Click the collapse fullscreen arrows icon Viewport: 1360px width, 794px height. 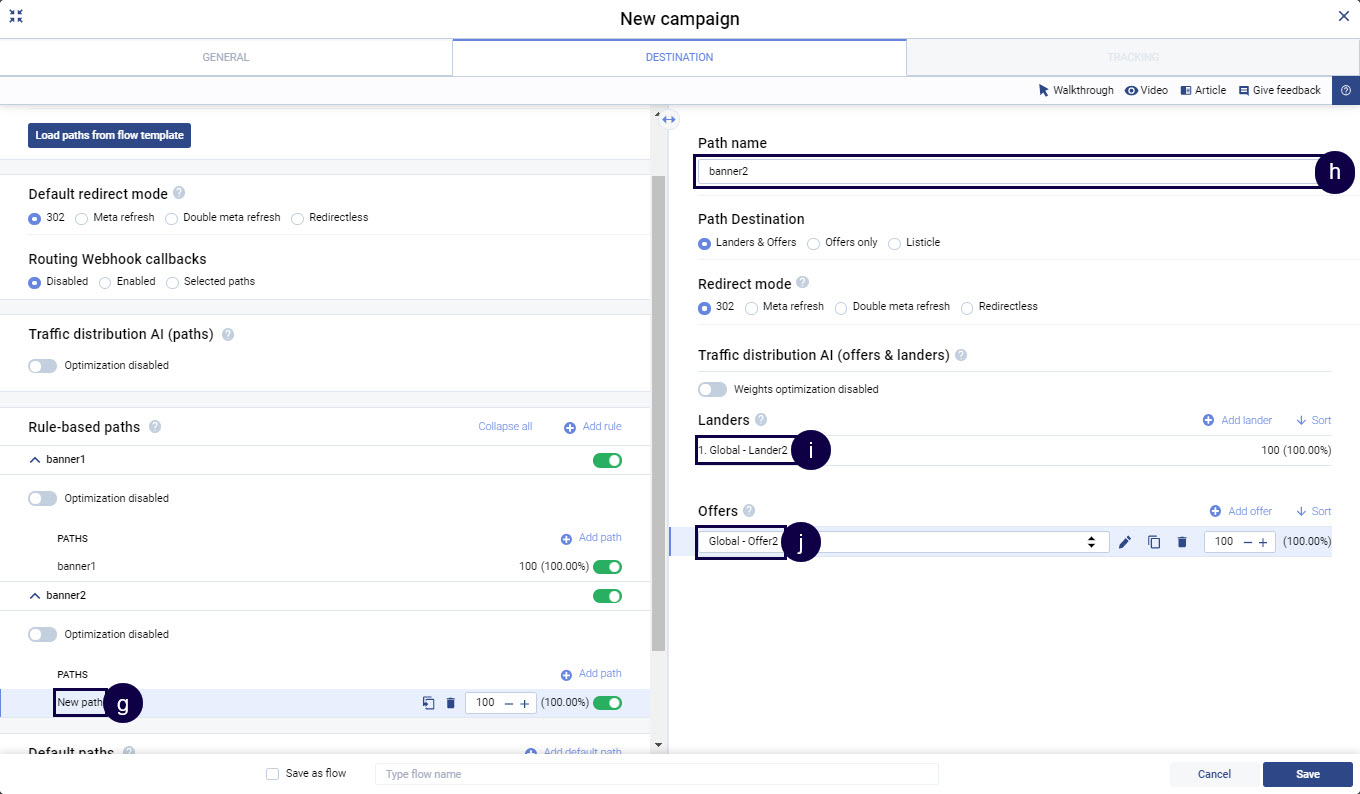(x=16, y=16)
